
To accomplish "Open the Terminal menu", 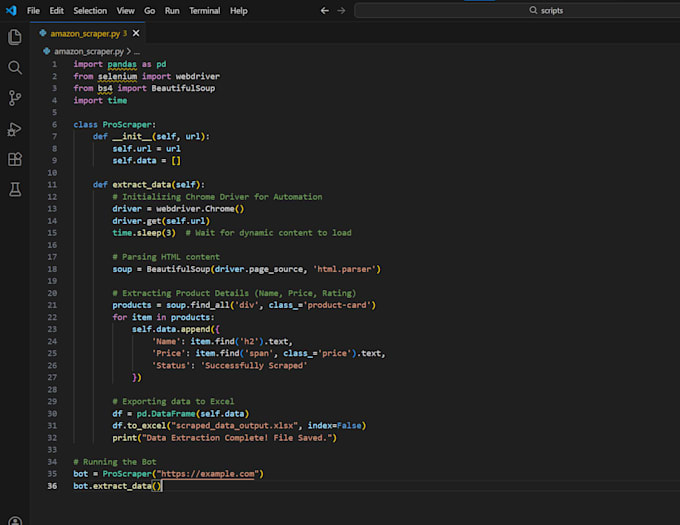I will (x=204, y=11).
